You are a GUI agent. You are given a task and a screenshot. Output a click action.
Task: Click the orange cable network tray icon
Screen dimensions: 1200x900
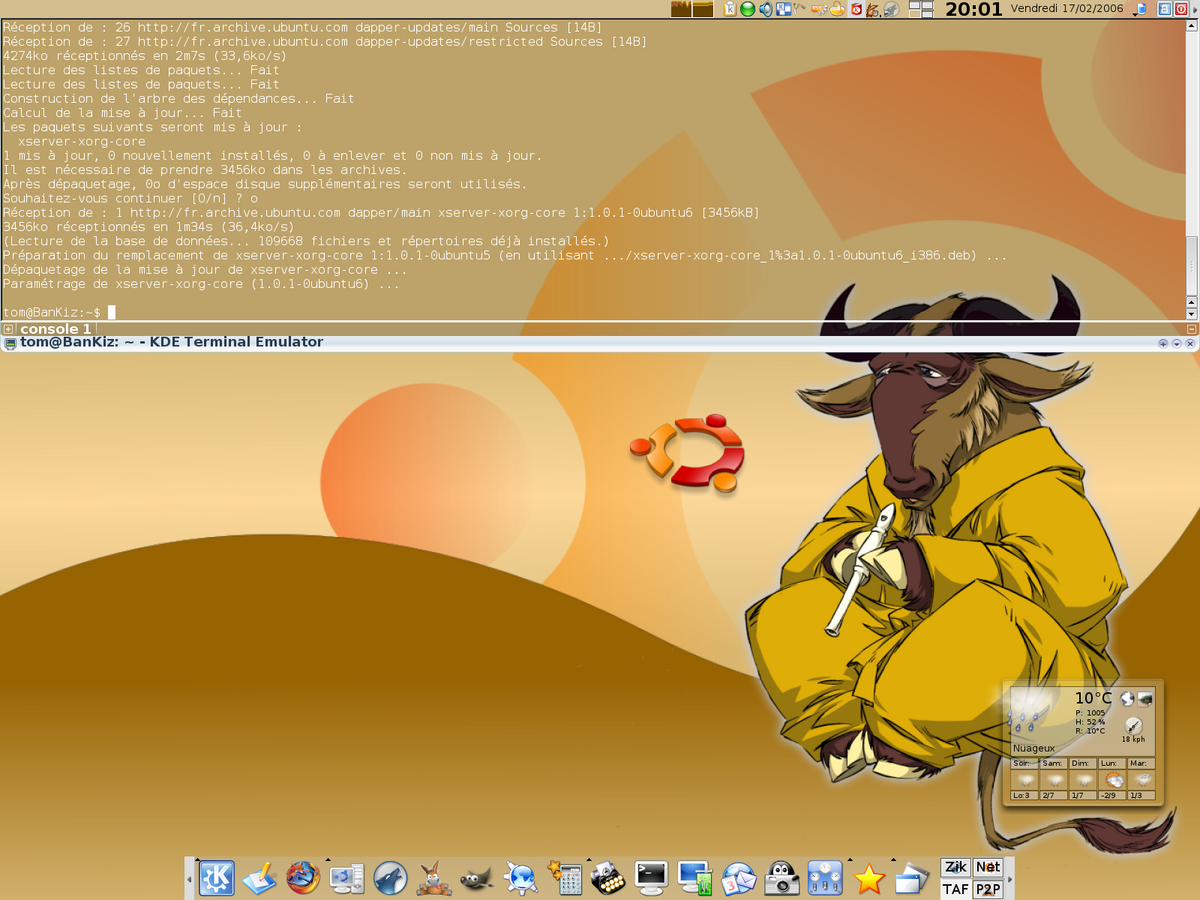coord(820,10)
